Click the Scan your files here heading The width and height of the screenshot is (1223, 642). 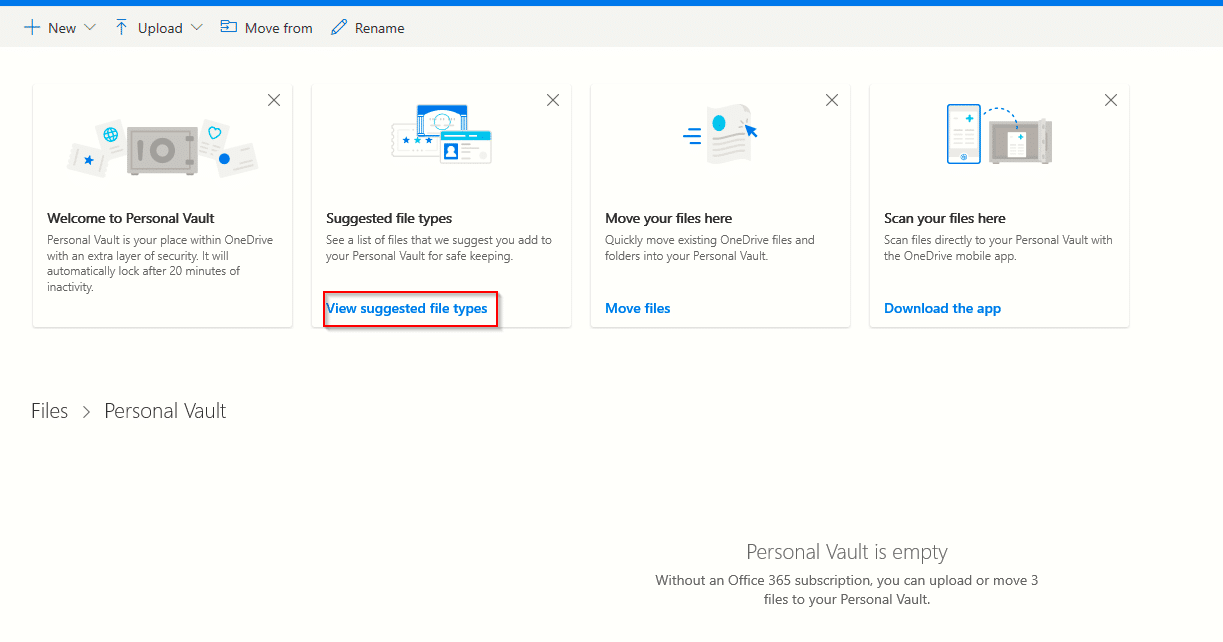tap(945, 218)
